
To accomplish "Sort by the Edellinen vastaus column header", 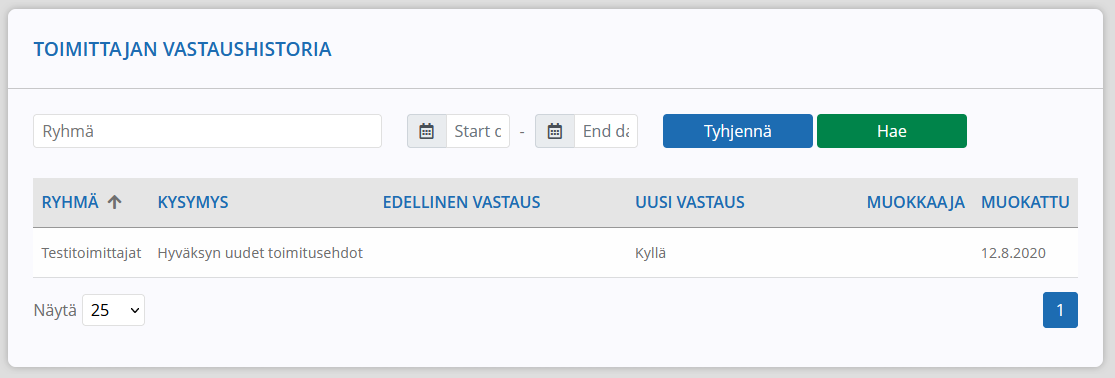I will coord(462,202).
